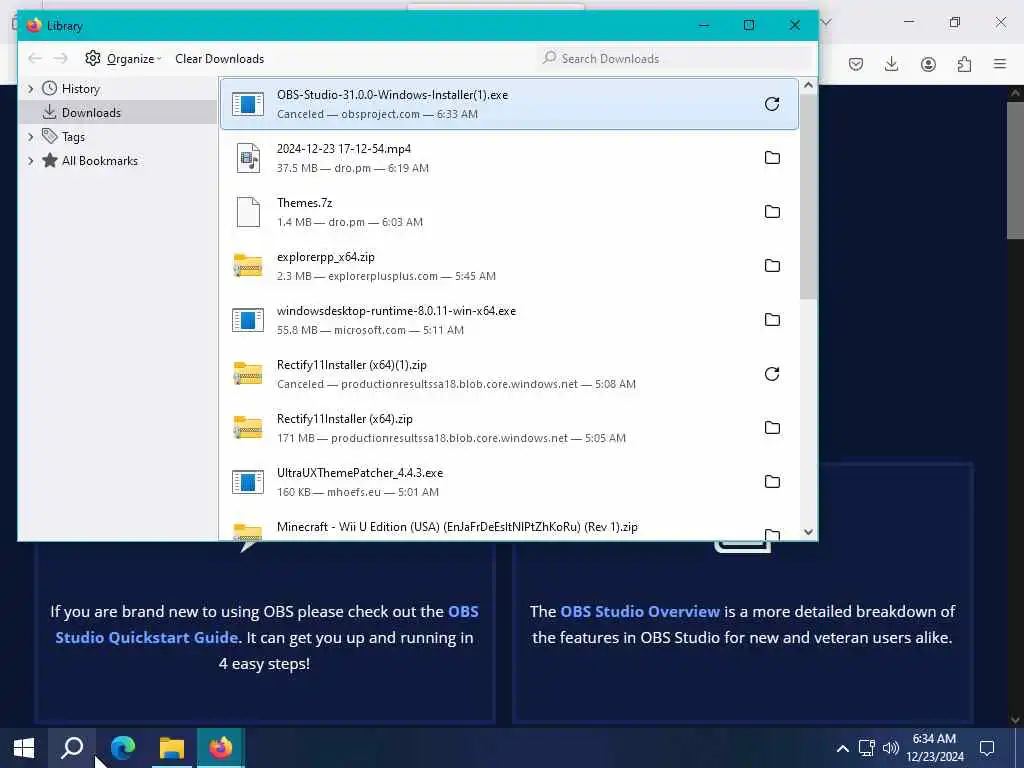
Task: Select explorerpp_x64.zip download entry
Action: coord(509,266)
